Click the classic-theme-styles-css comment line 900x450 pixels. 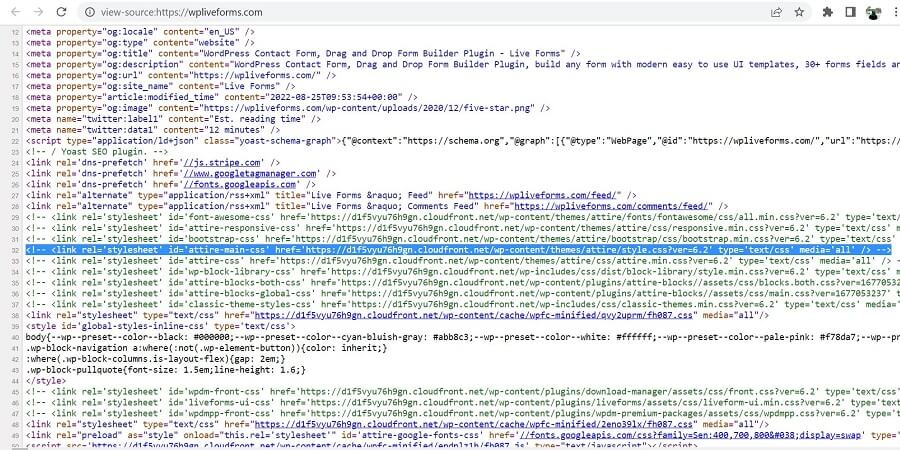[x=463, y=304]
